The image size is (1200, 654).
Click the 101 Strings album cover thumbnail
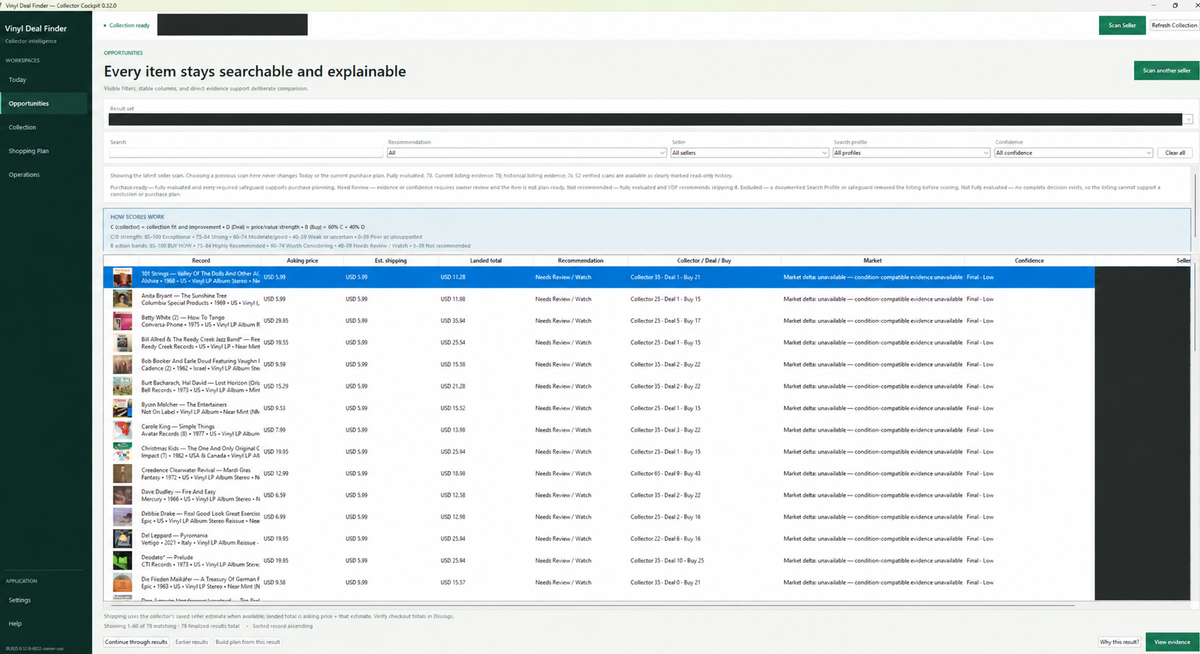coord(123,276)
